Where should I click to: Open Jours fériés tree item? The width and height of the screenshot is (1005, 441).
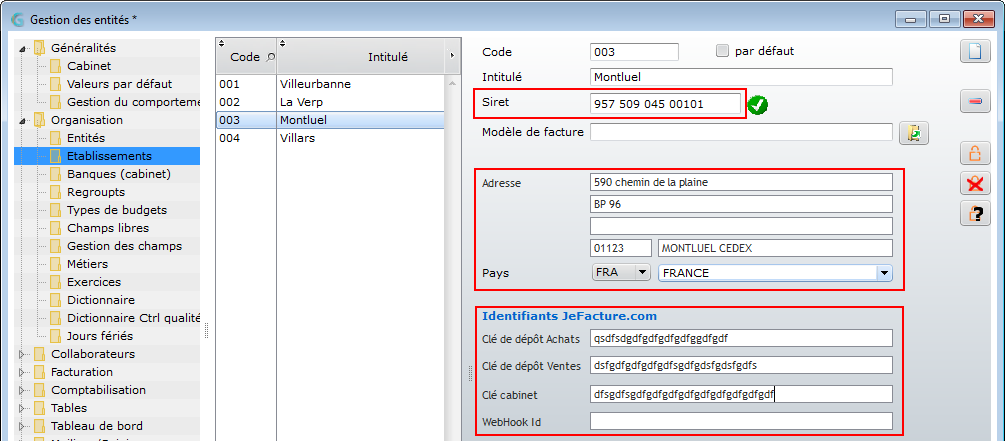[x=100, y=336]
